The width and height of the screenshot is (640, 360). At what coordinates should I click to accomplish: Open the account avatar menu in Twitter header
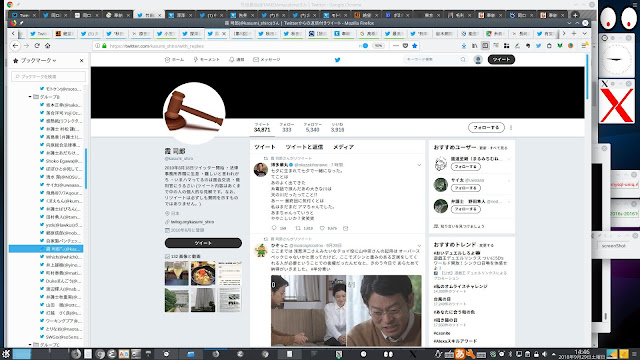[x=478, y=60]
